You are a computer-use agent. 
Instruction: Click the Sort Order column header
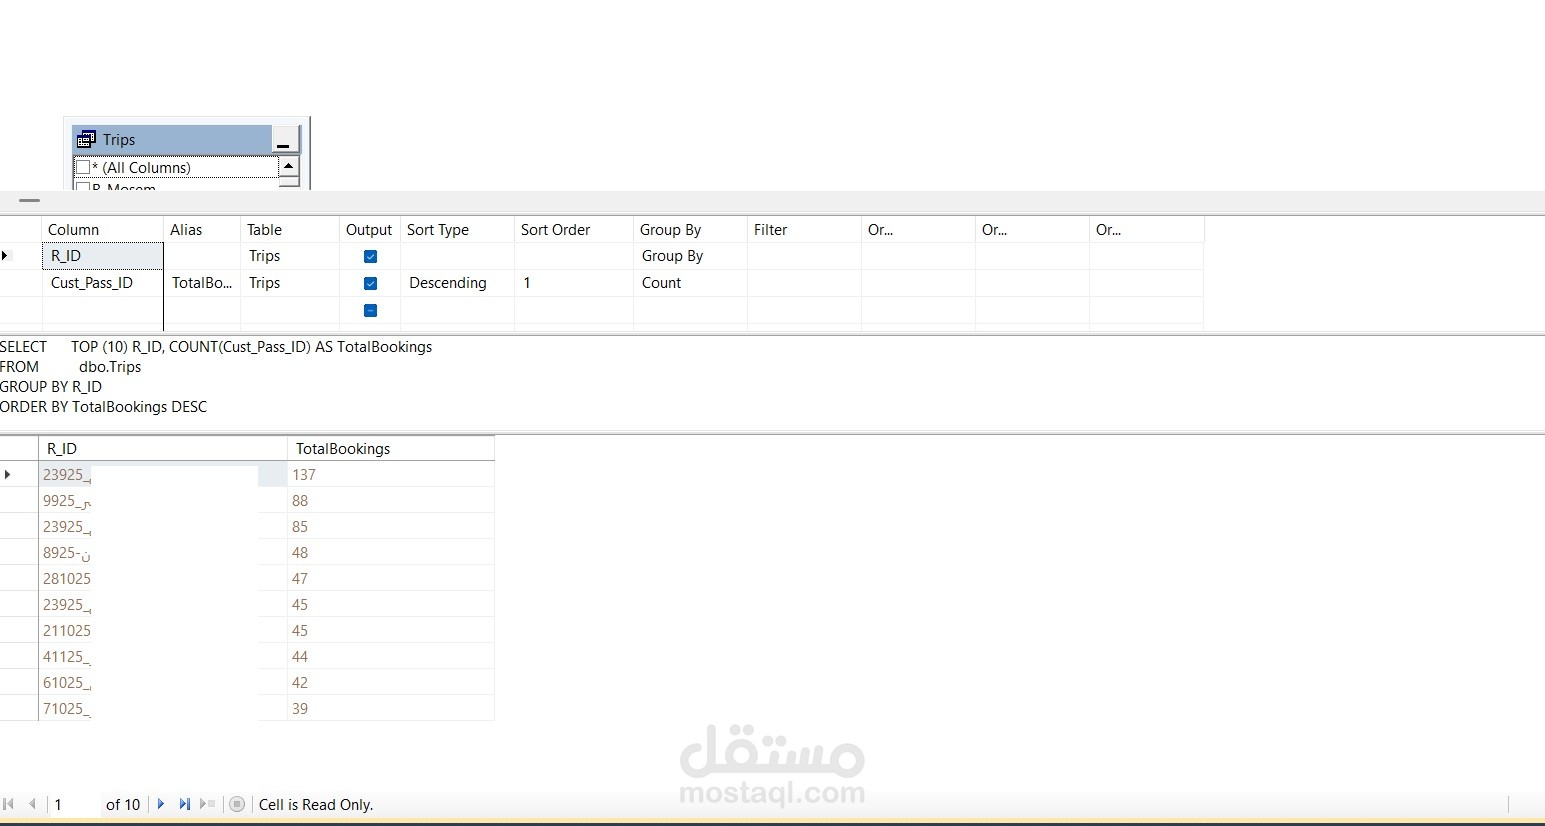pyautogui.click(x=574, y=230)
